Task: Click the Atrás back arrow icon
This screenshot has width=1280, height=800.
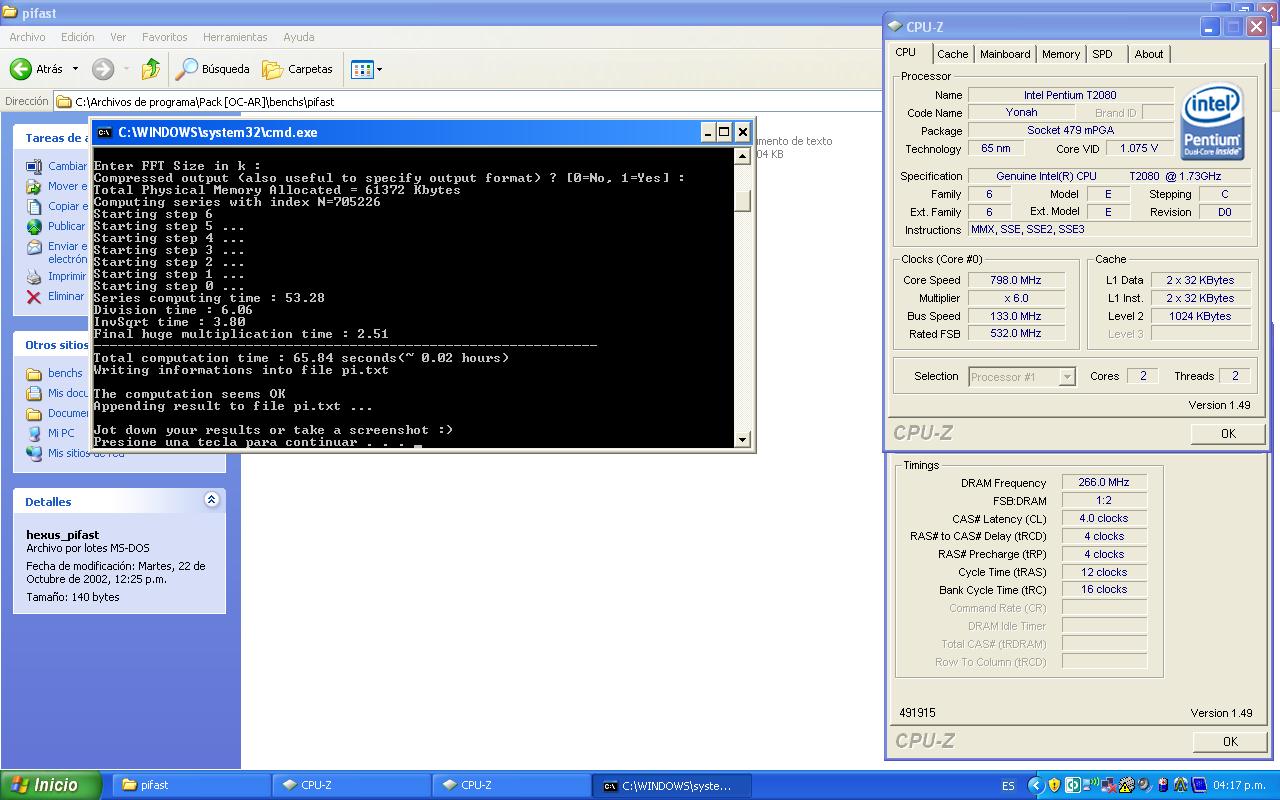Action: click(x=21, y=69)
